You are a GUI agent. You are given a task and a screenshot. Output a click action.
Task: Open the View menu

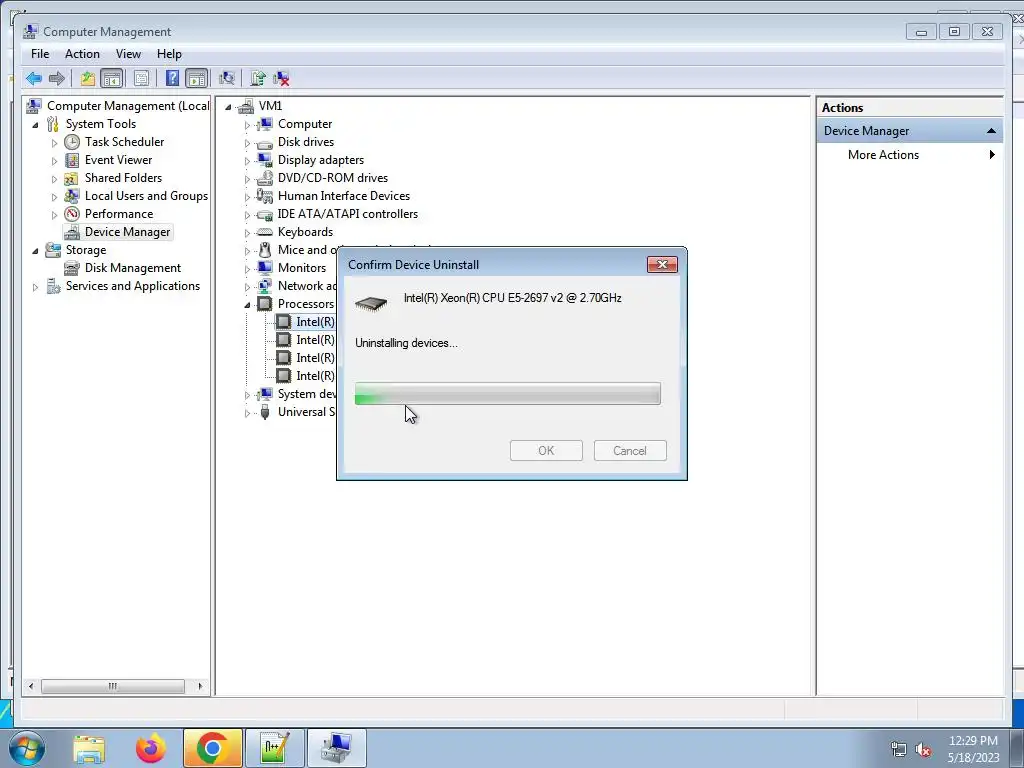(x=128, y=54)
